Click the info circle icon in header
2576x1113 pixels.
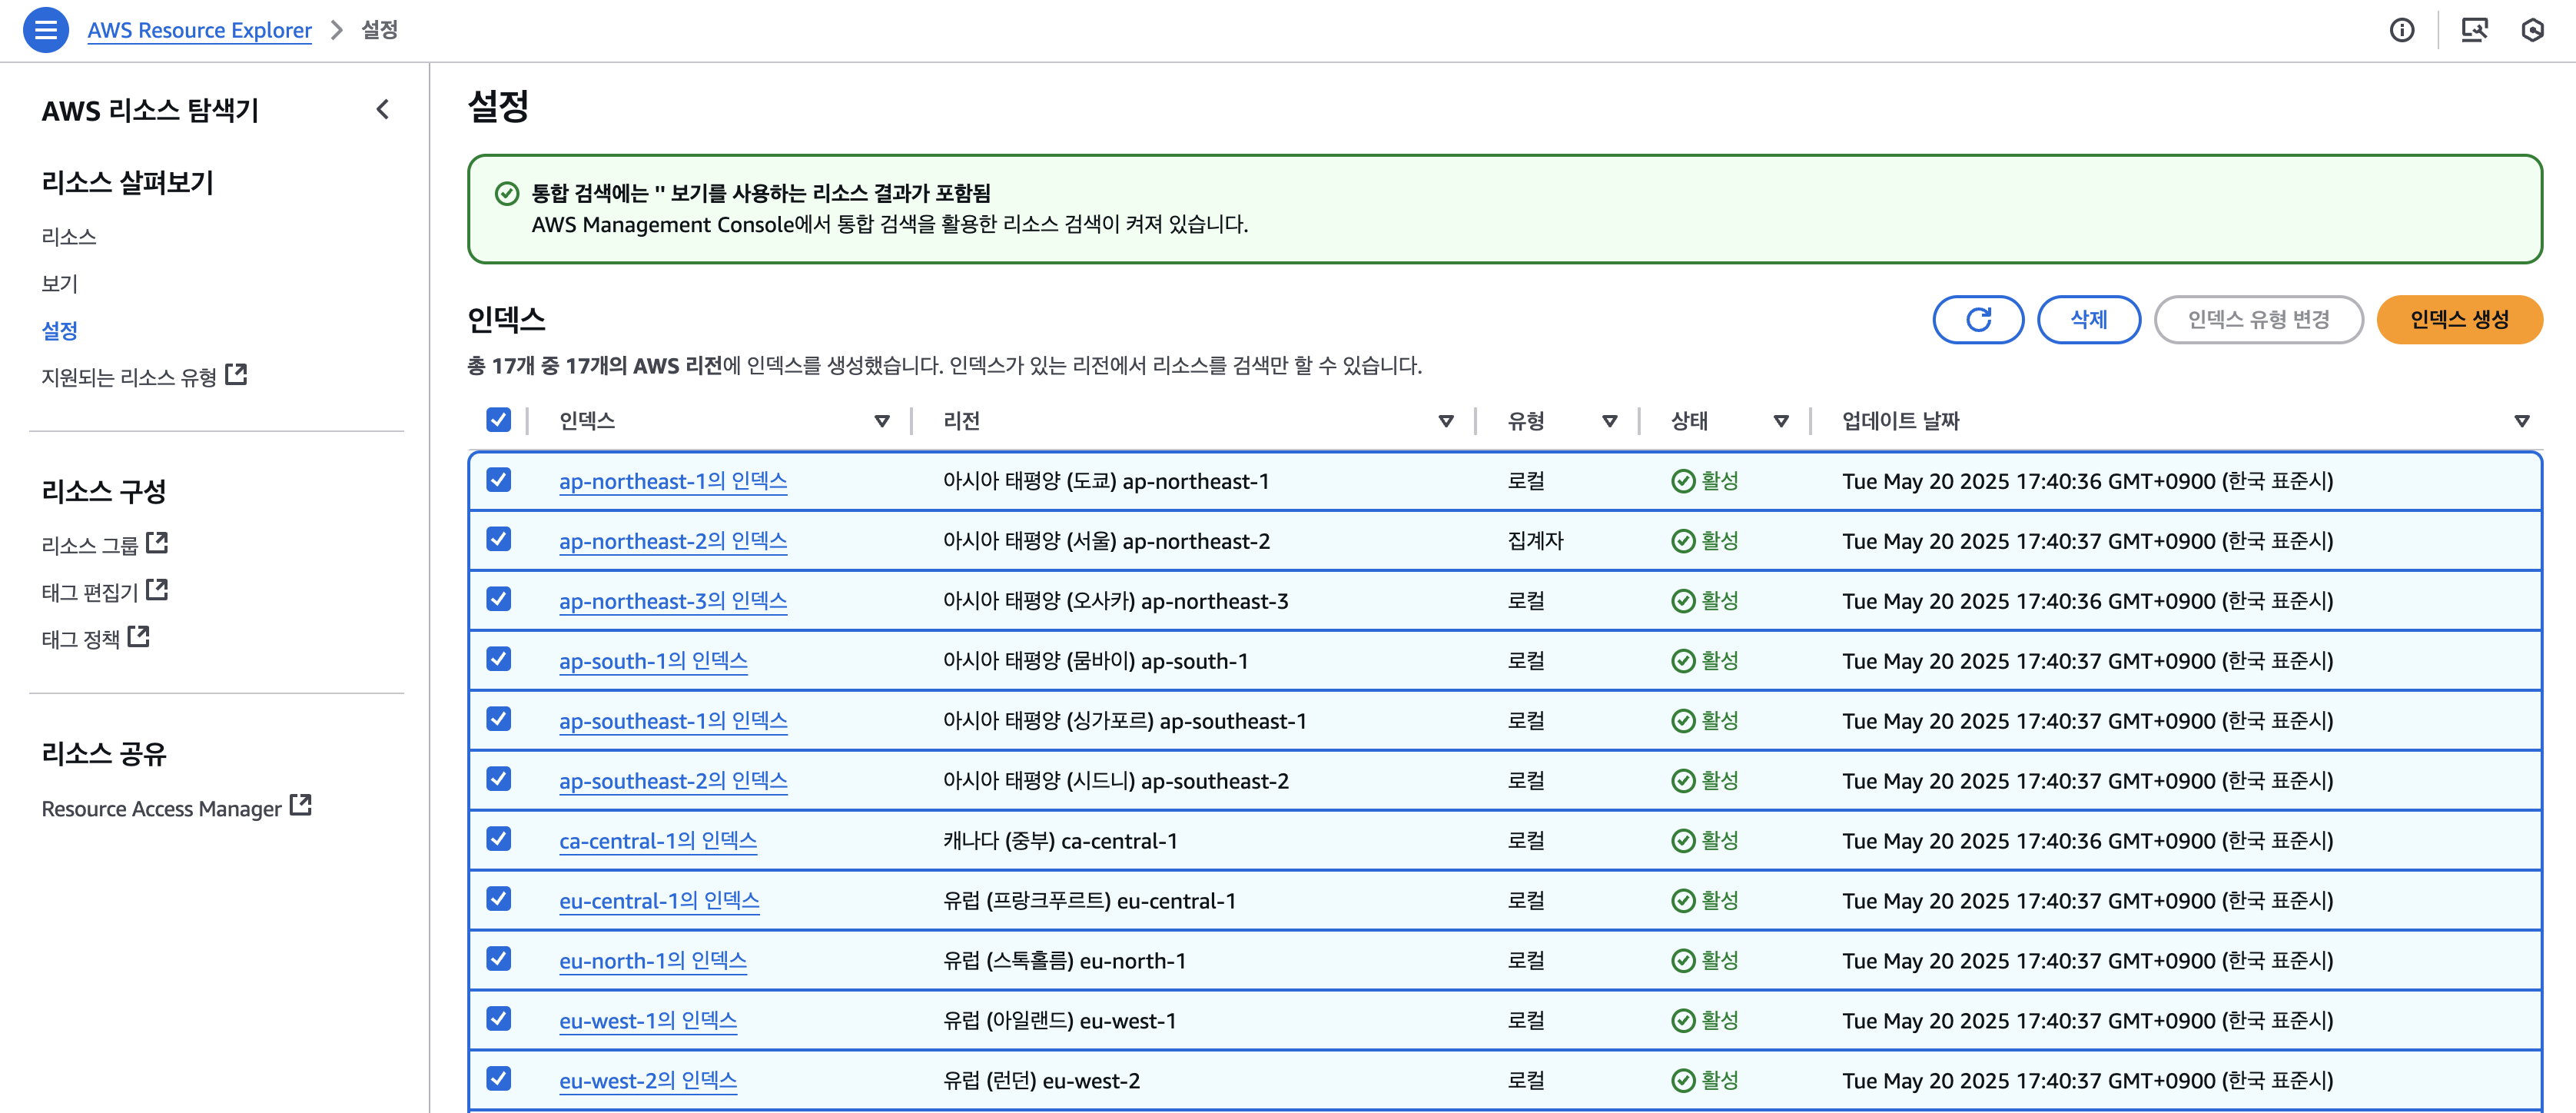pyautogui.click(x=2402, y=30)
